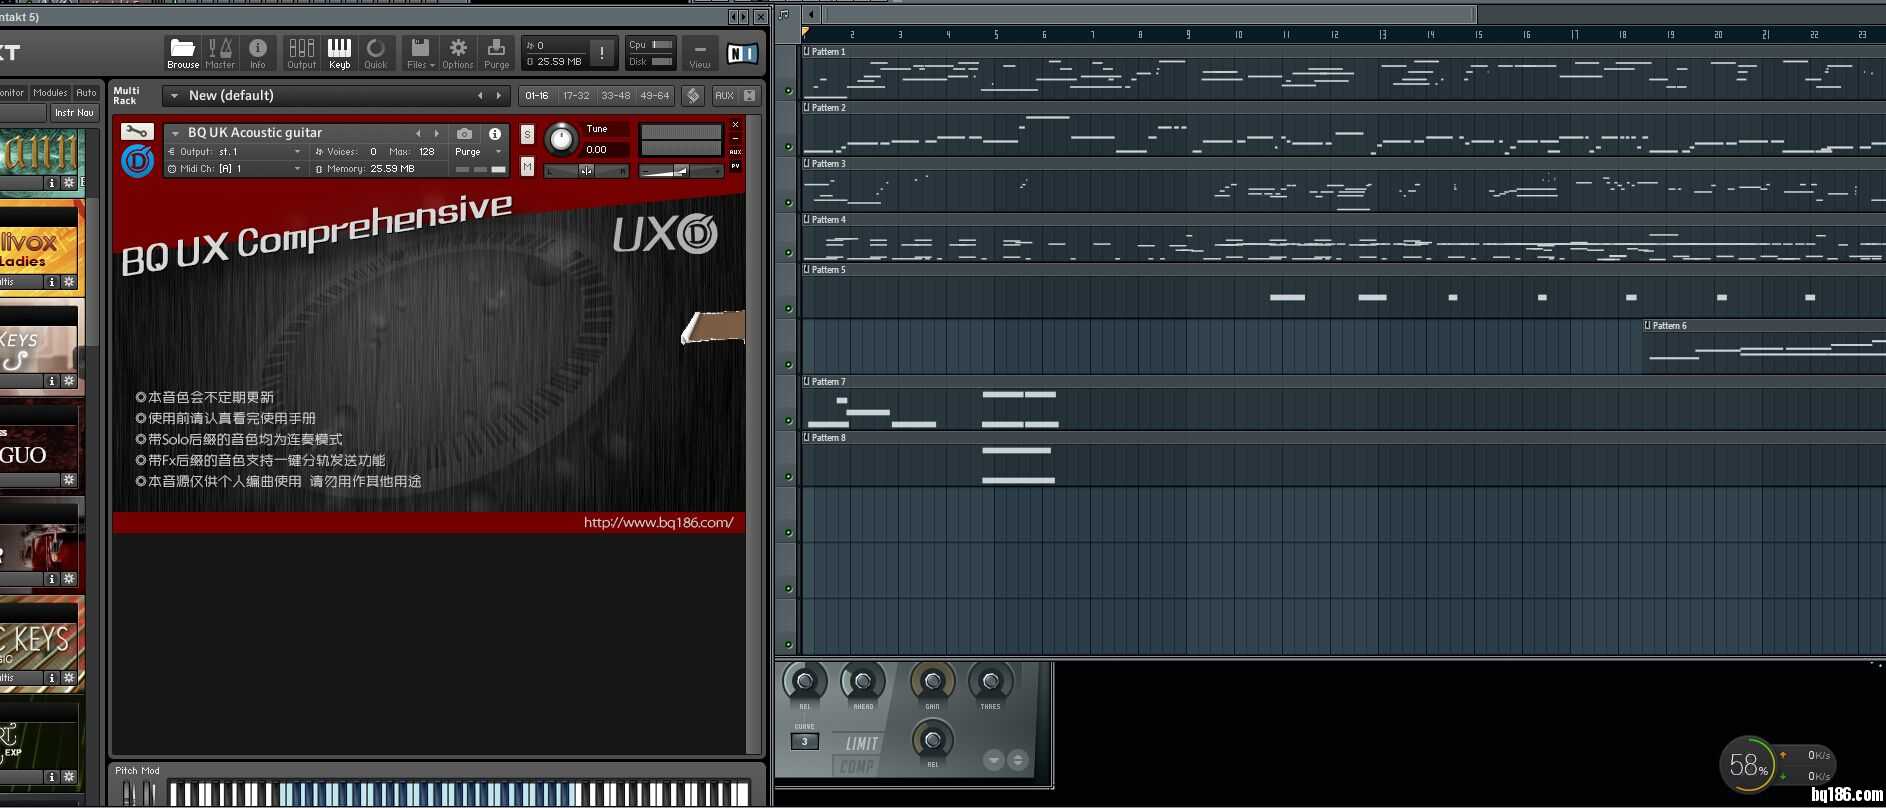The image size is (1886, 808).
Task: Open snapshot view via camera icon
Action: (464, 133)
